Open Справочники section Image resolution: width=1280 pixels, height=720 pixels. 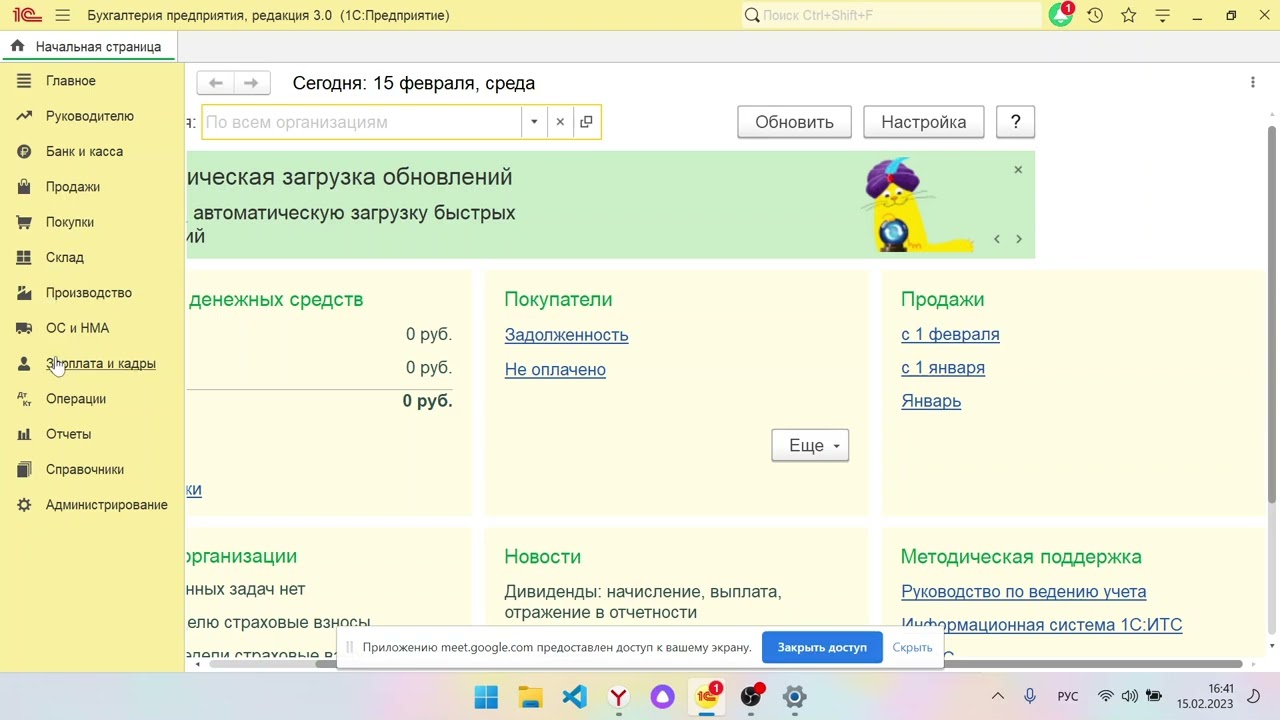pyautogui.click(x=85, y=469)
